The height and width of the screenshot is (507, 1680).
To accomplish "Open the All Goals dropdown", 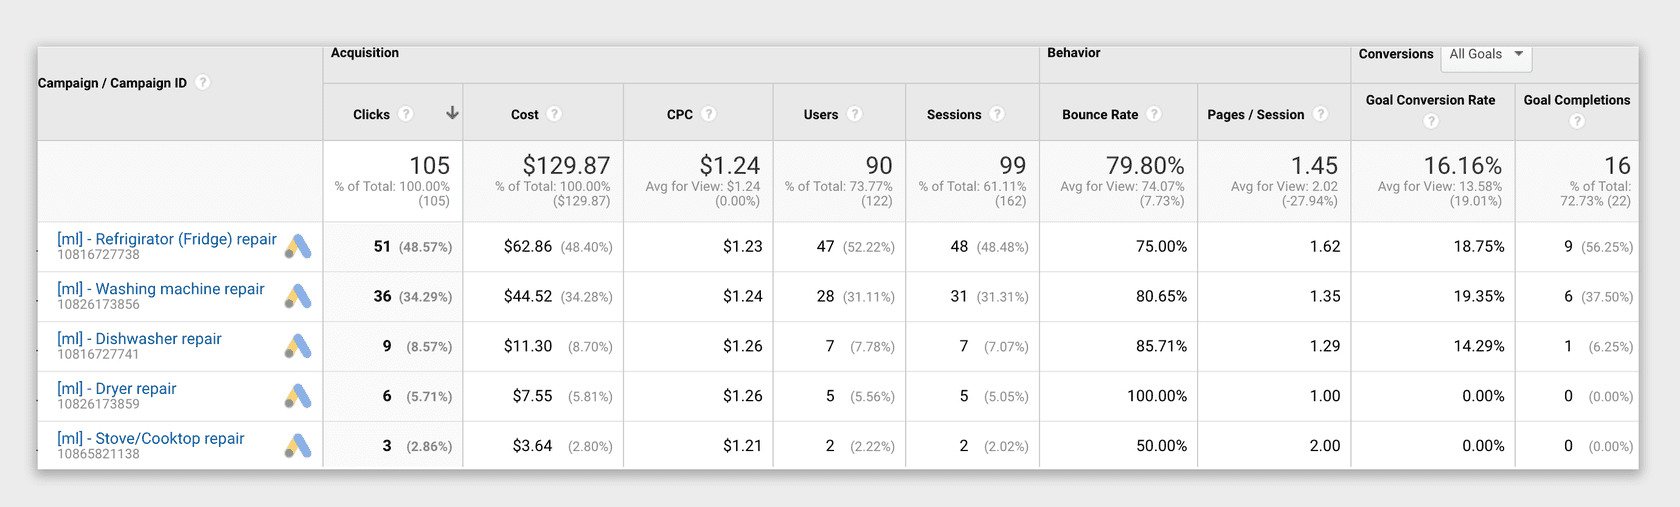I will (x=1486, y=55).
